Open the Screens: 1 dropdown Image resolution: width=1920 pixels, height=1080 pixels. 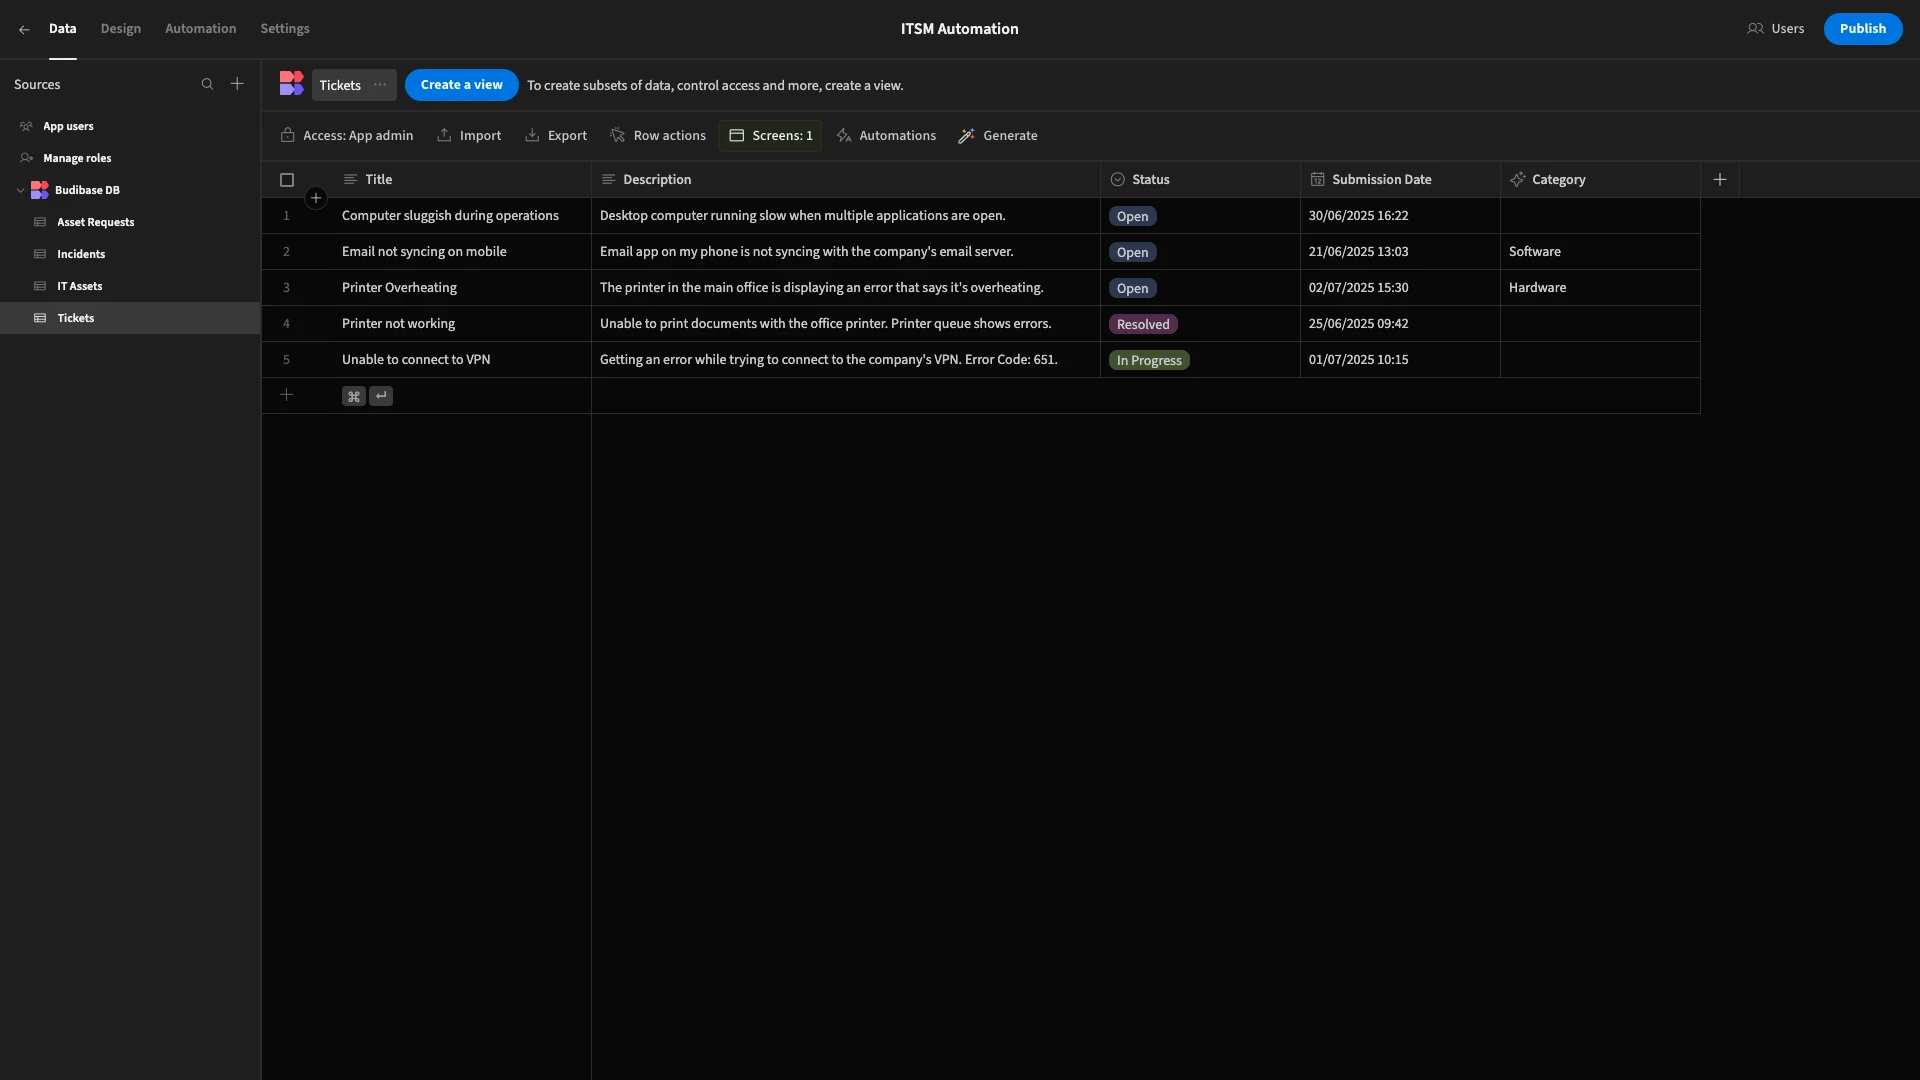(770, 136)
